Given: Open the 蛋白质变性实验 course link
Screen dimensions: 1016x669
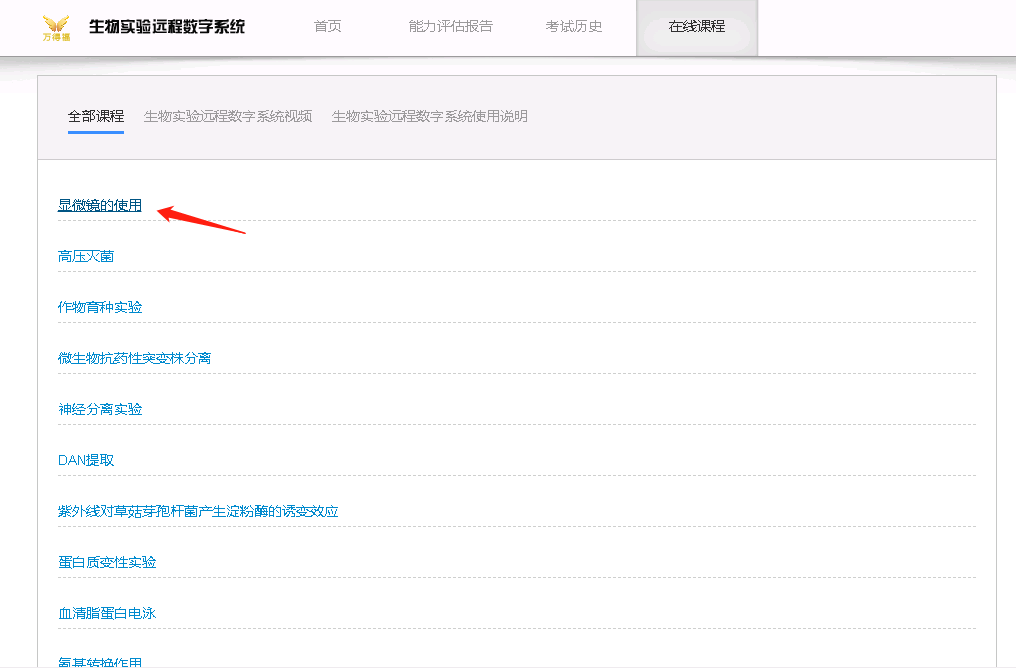Looking at the screenshot, I should tap(107, 562).
